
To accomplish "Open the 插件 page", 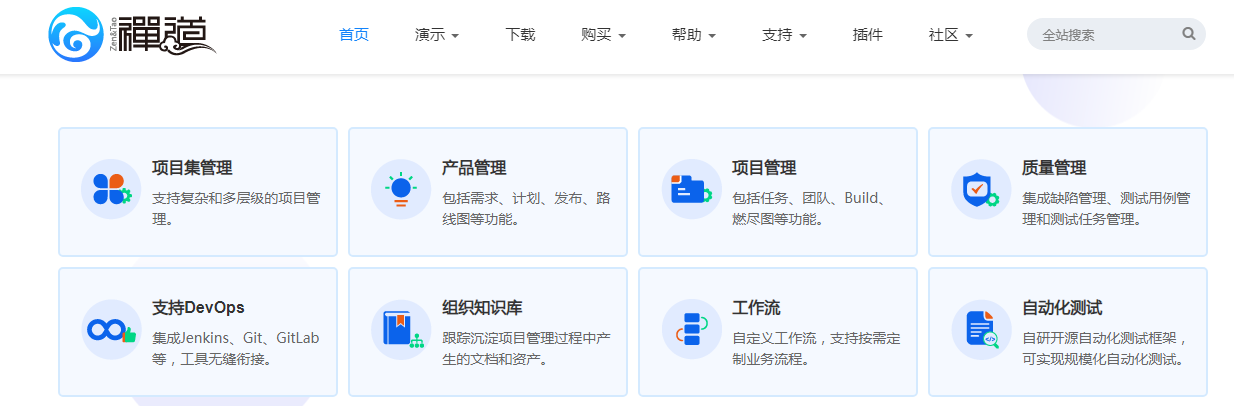I will (x=867, y=34).
